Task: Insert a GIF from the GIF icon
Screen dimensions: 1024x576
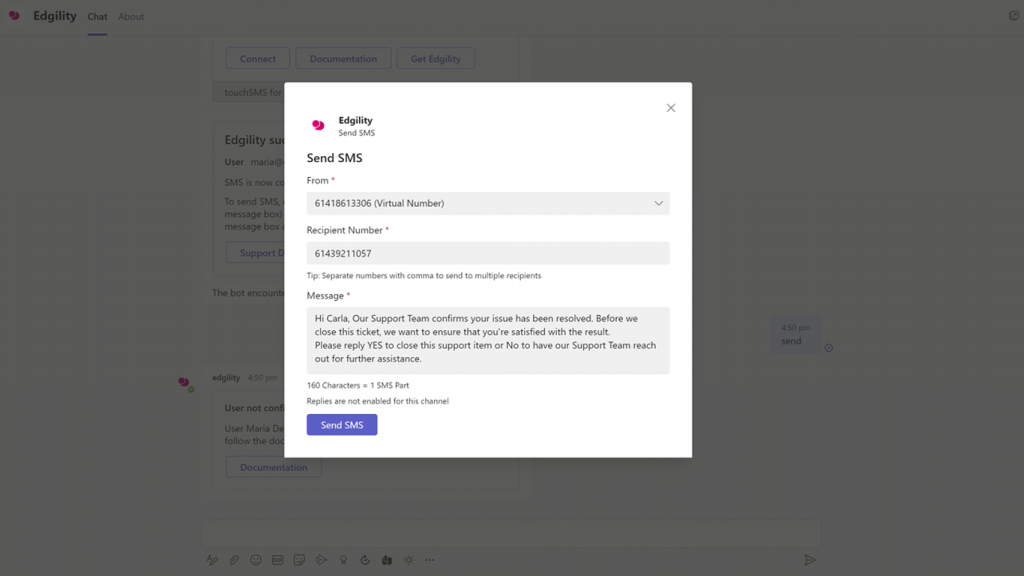Action: coord(278,560)
